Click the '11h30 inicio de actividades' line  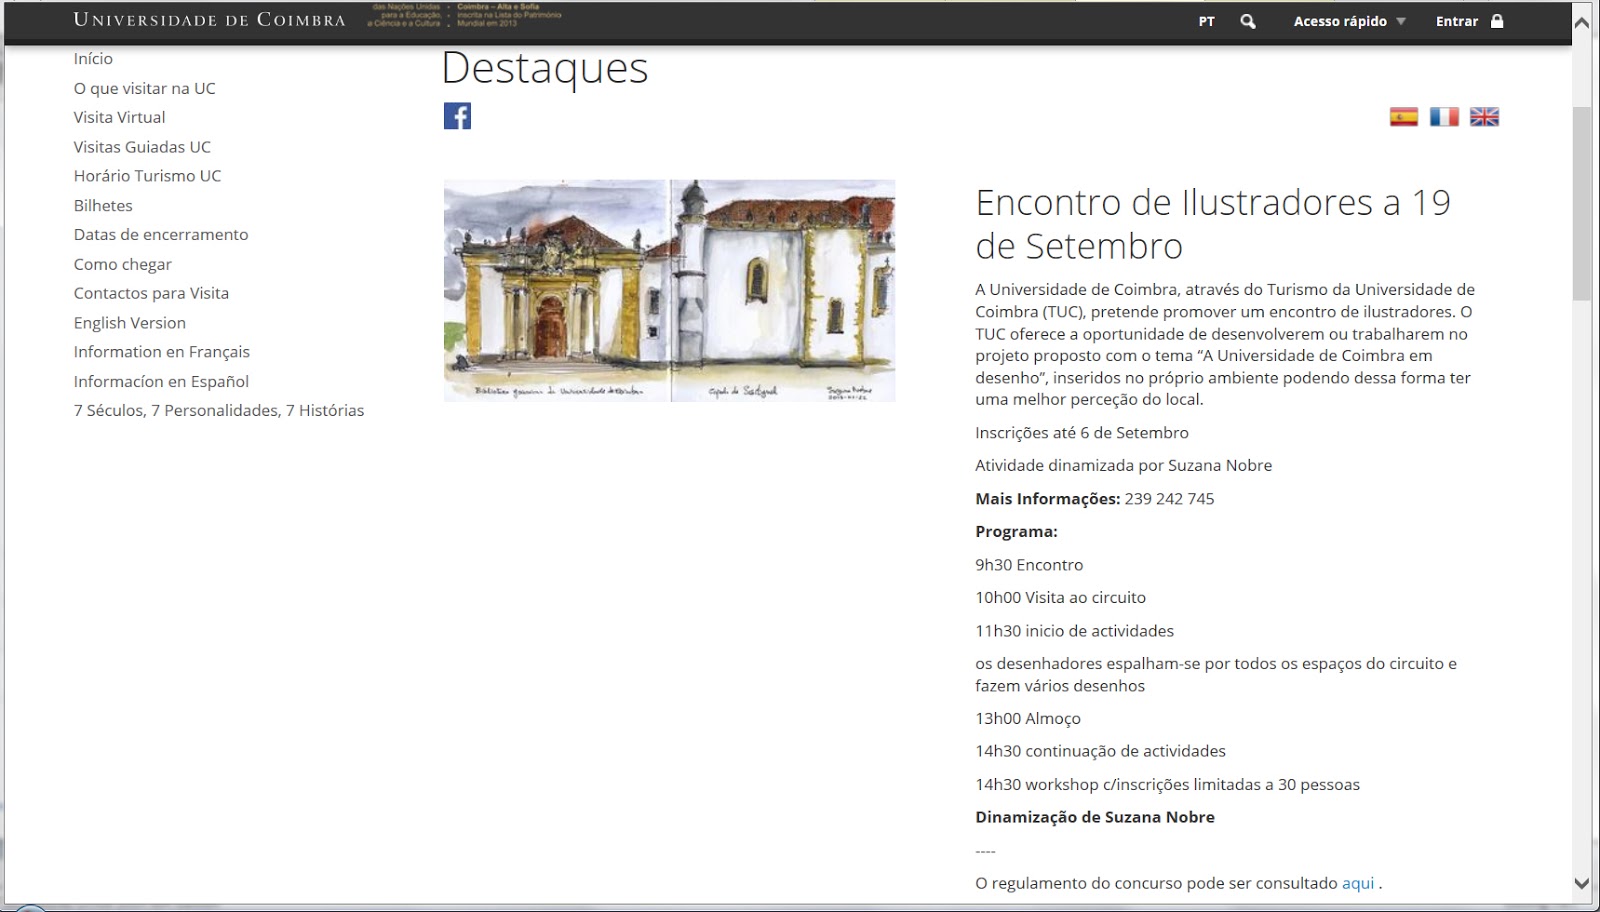tap(1075, 631)
